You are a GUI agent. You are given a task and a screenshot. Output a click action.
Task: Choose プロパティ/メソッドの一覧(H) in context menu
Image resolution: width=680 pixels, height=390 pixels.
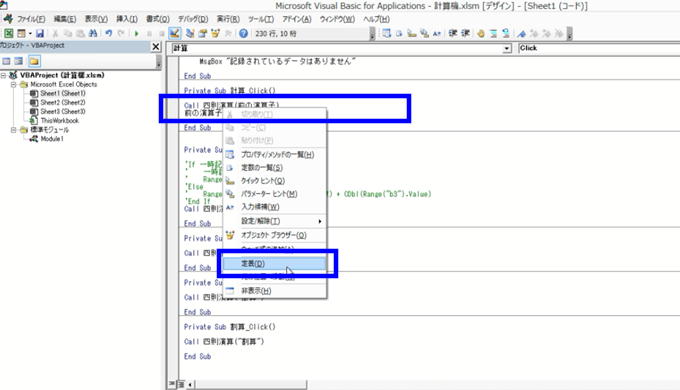pos(275,154)
